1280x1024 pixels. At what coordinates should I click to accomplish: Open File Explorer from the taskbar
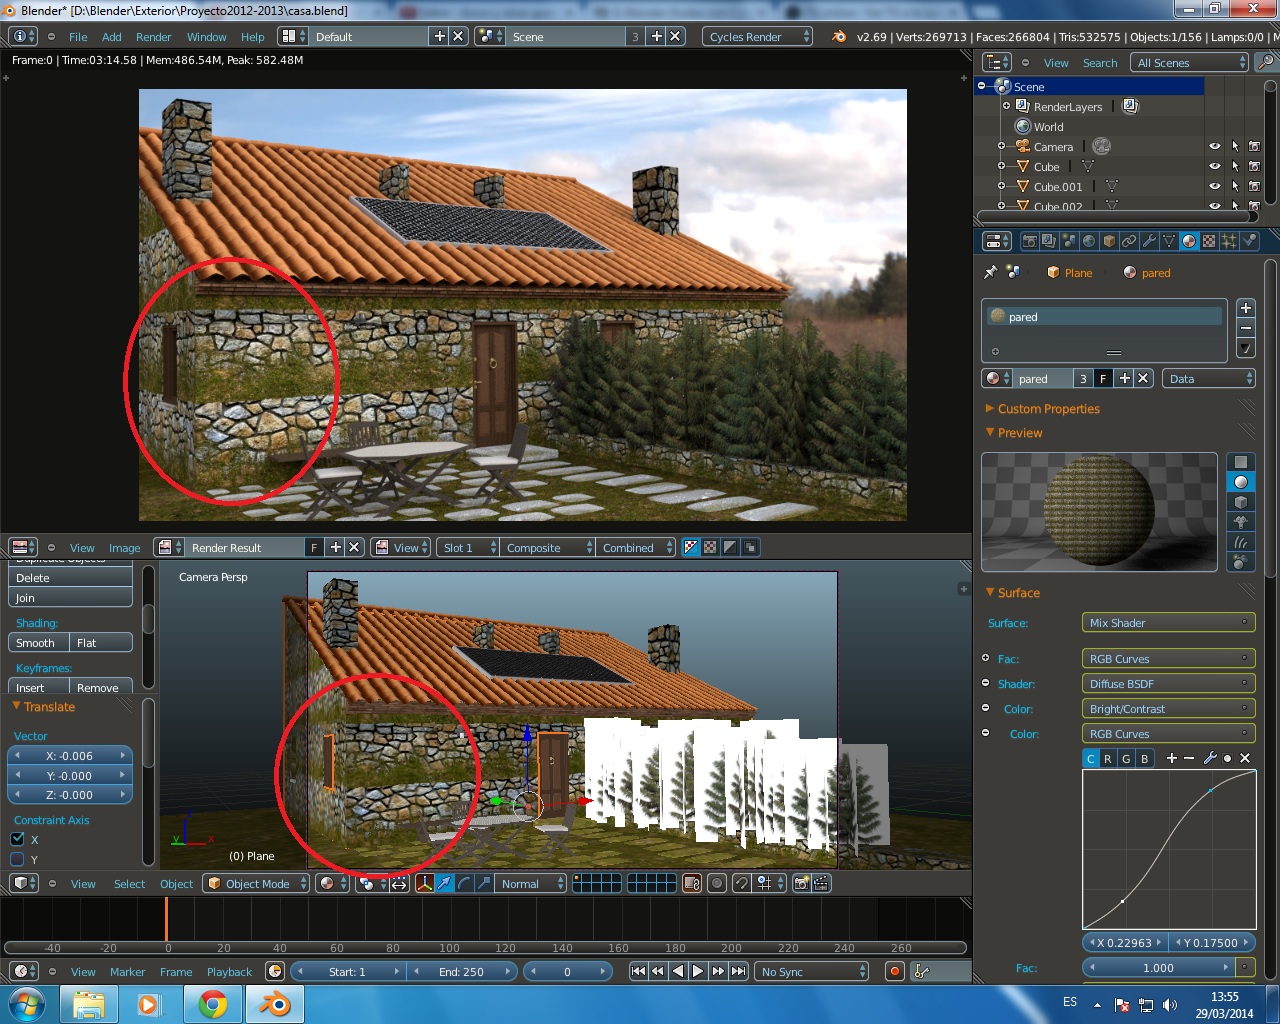click(89, 1004)
